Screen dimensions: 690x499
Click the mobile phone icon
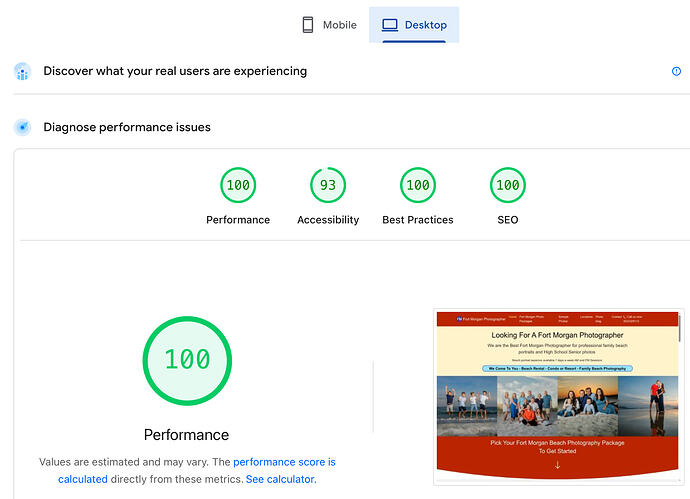pyautogui.click(x=308, y=25)
